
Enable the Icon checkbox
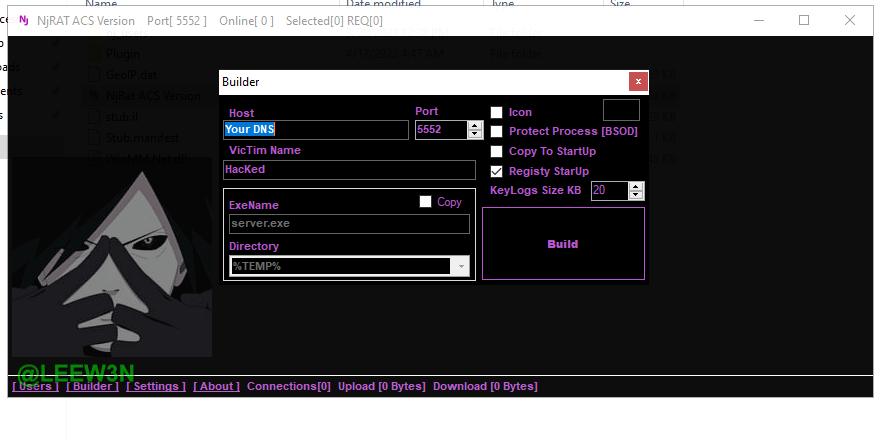pyautogui.click(x=496, y=112)
